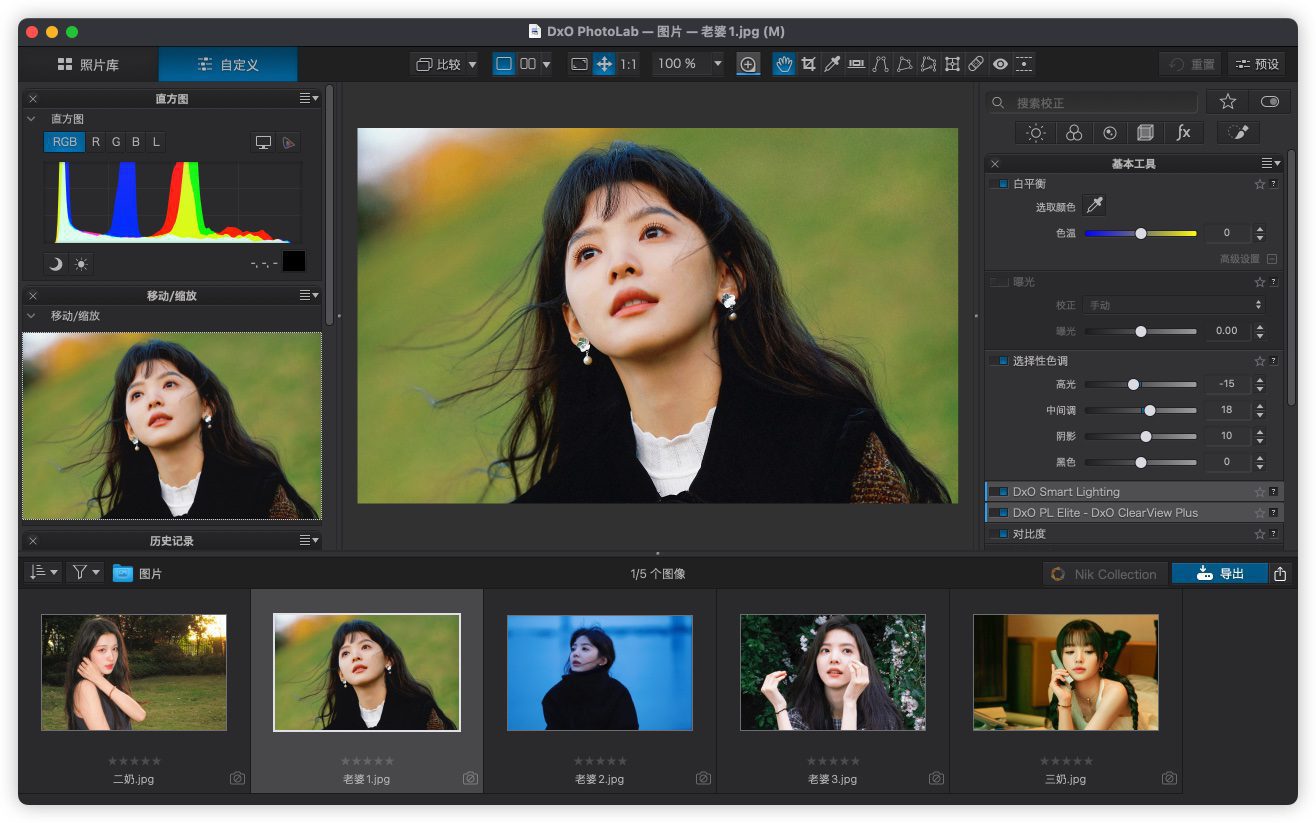Open the Compare dropdown arrow
The width and height of the screenshot is (1316, 823).
472,64
